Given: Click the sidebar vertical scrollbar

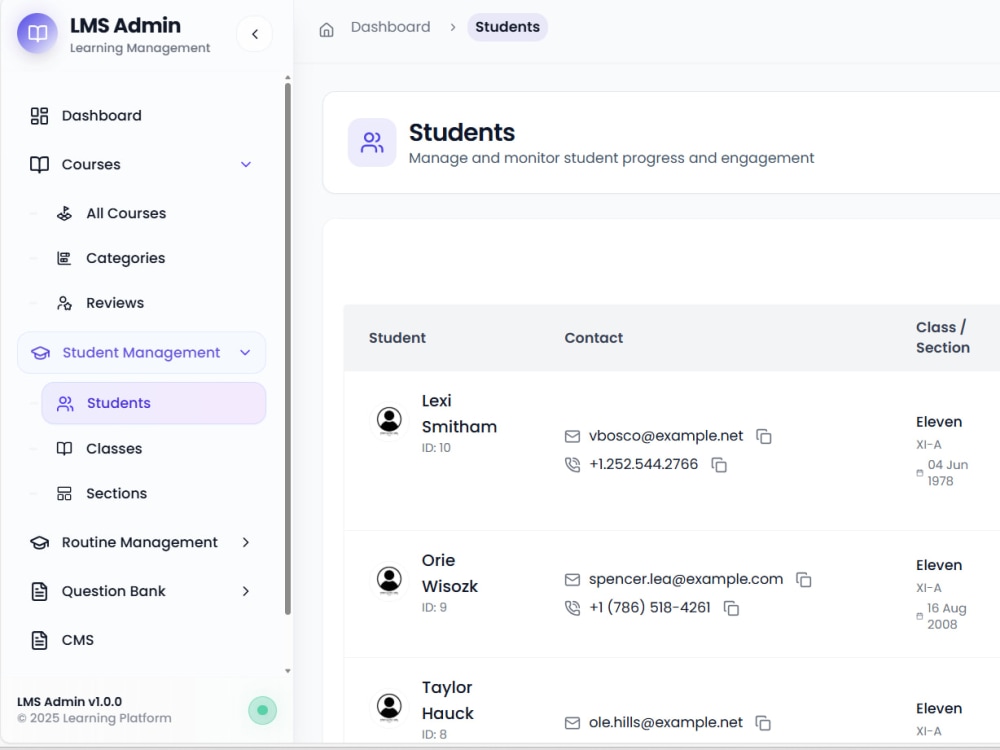Looking at the screenshot, I should tap(288, 348).
